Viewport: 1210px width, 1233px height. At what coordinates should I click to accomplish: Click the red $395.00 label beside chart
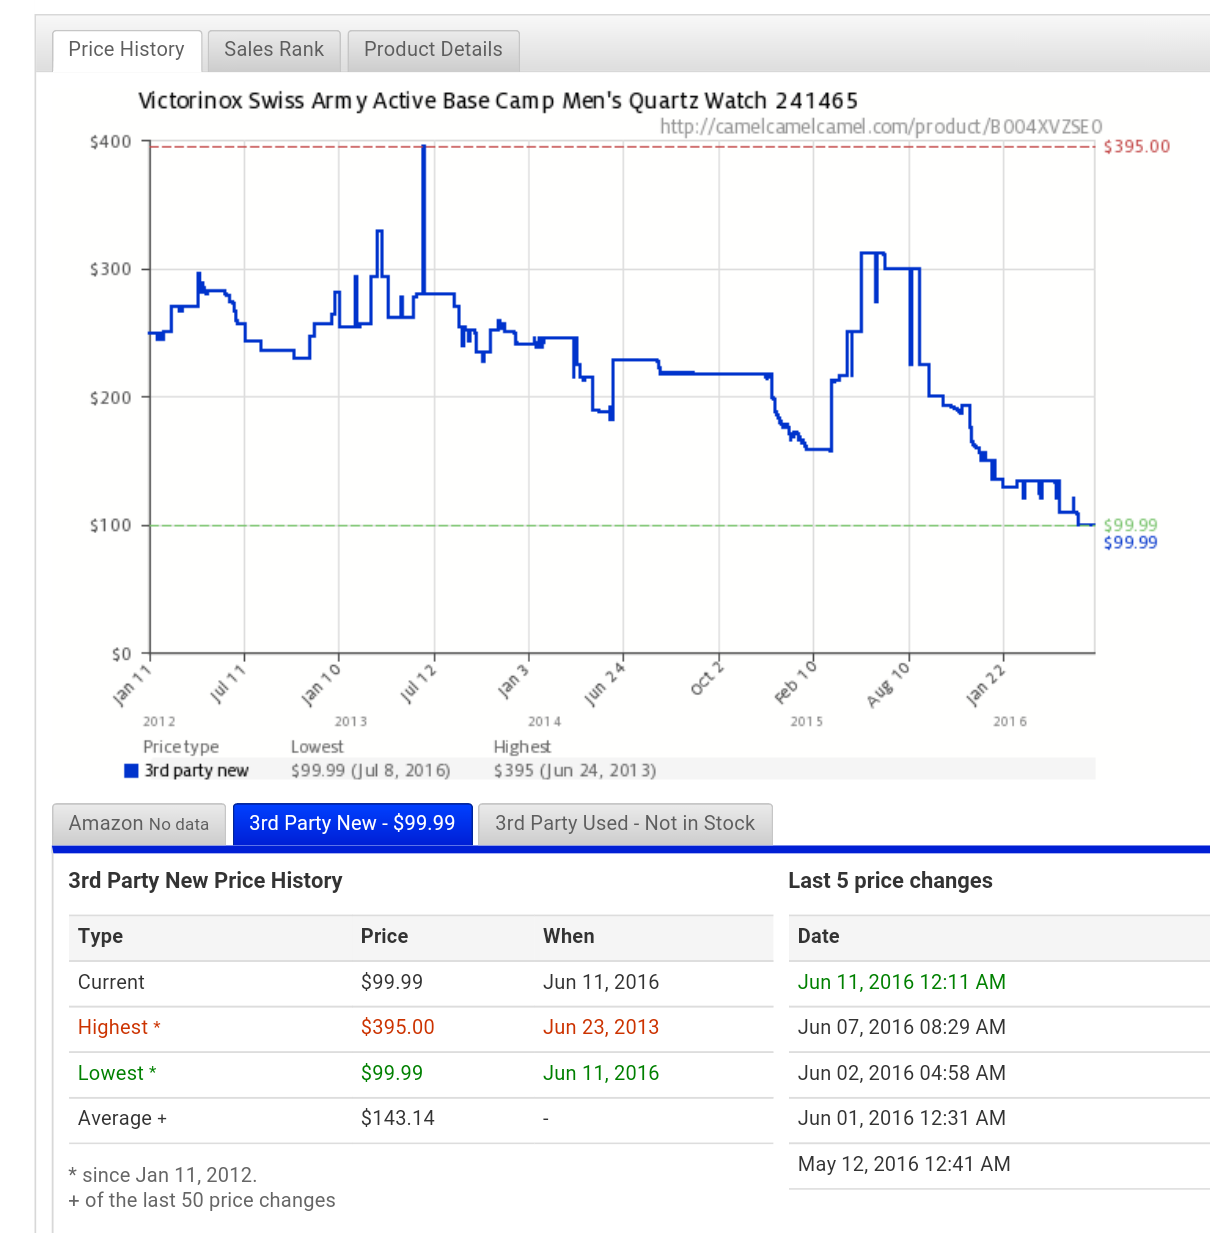coord(1136,147)
